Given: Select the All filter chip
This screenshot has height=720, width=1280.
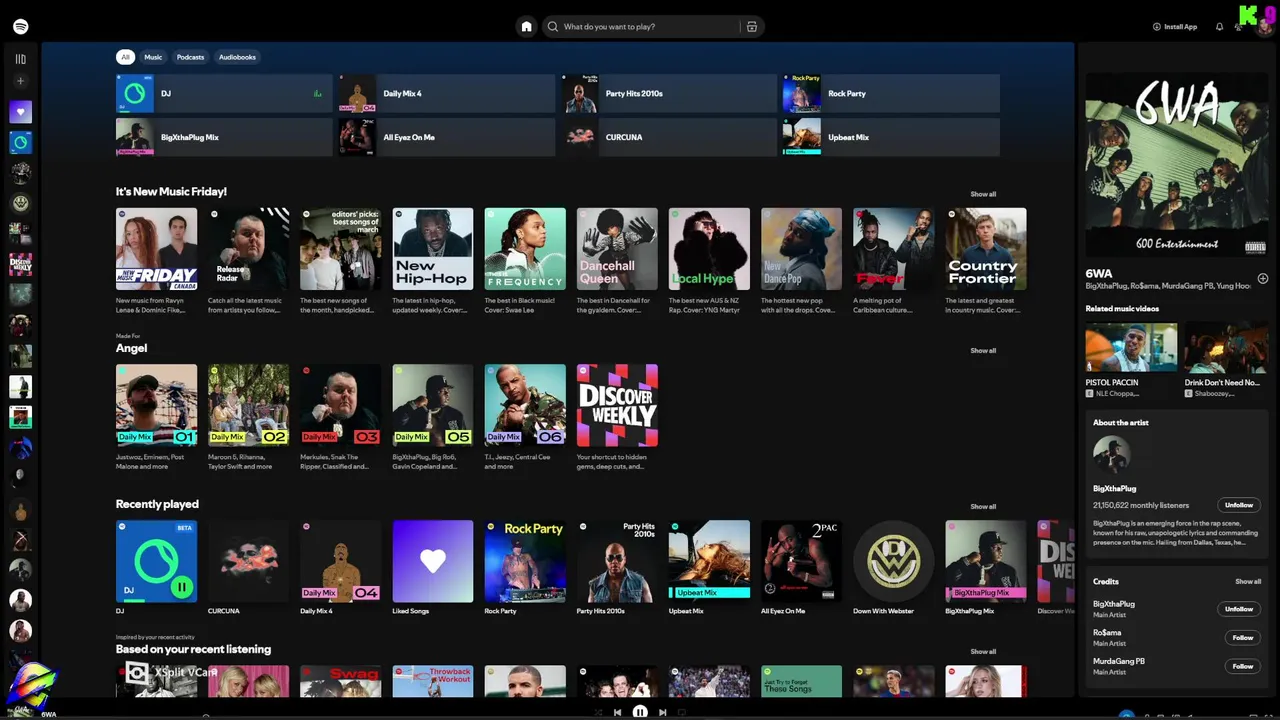Looking at the screenshot, I should pos(125,57).
